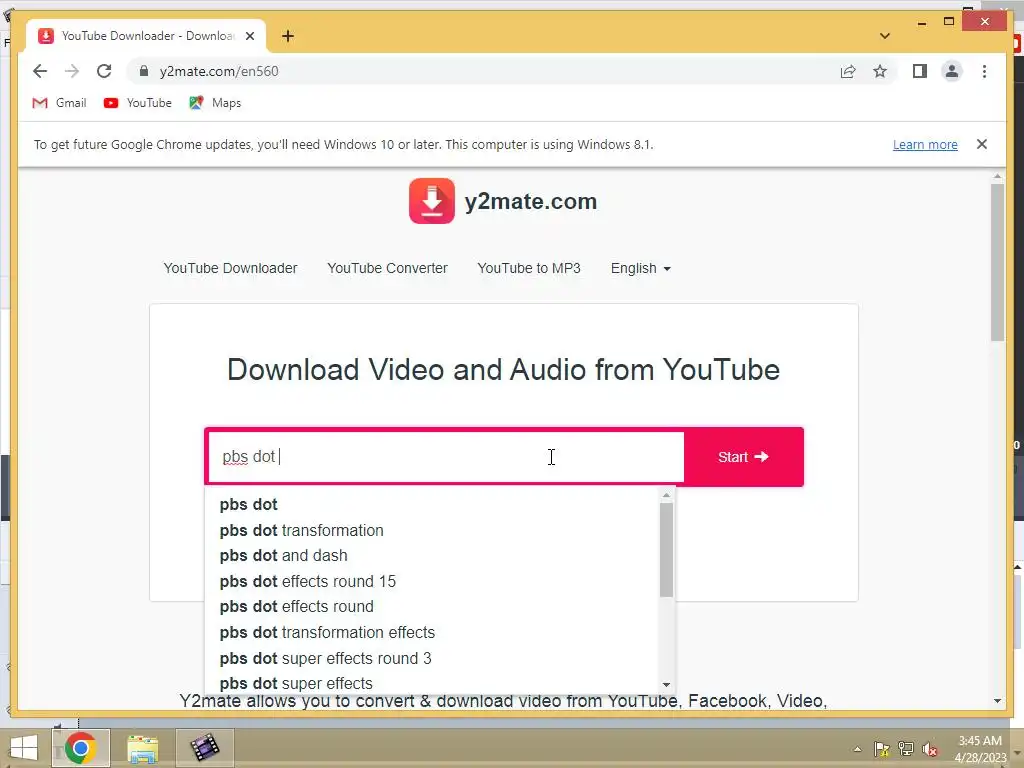The height and width of the screenshot is (768, 1024).
Task: Dismiss the Chrome update notification bar
Action: click(x=982, y=144)
